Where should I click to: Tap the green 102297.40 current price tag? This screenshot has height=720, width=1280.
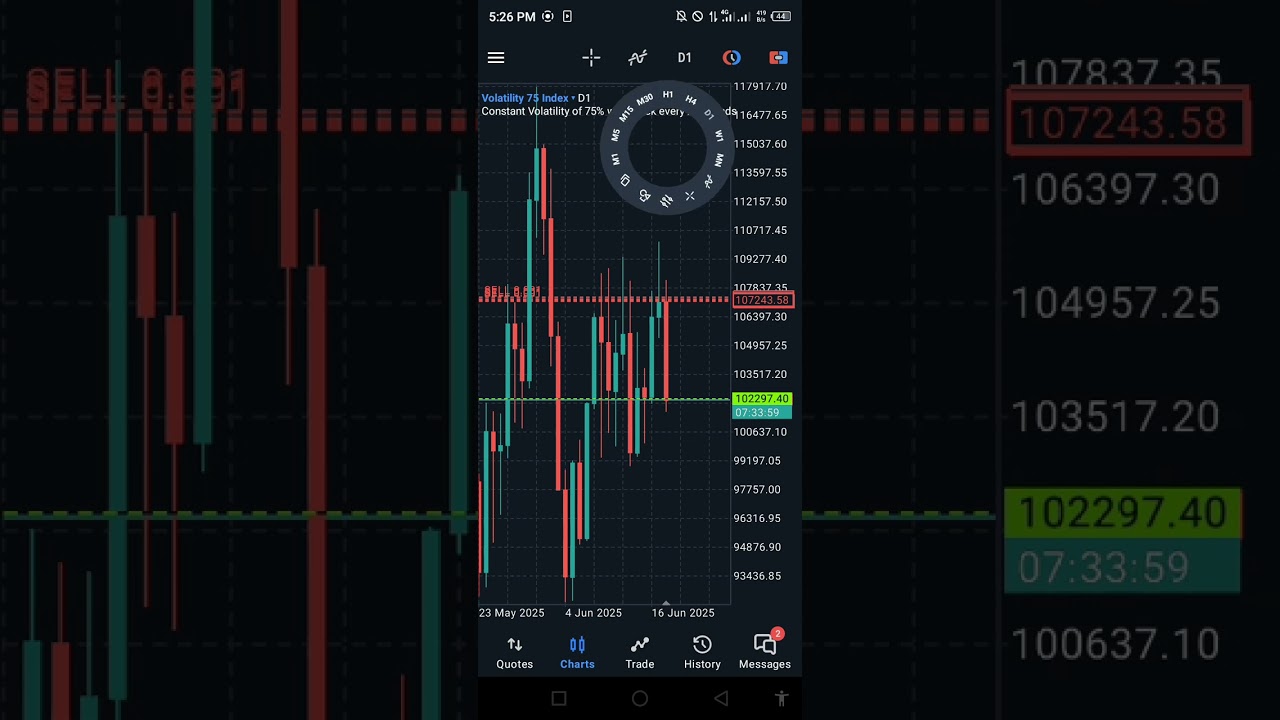point(762,399)
